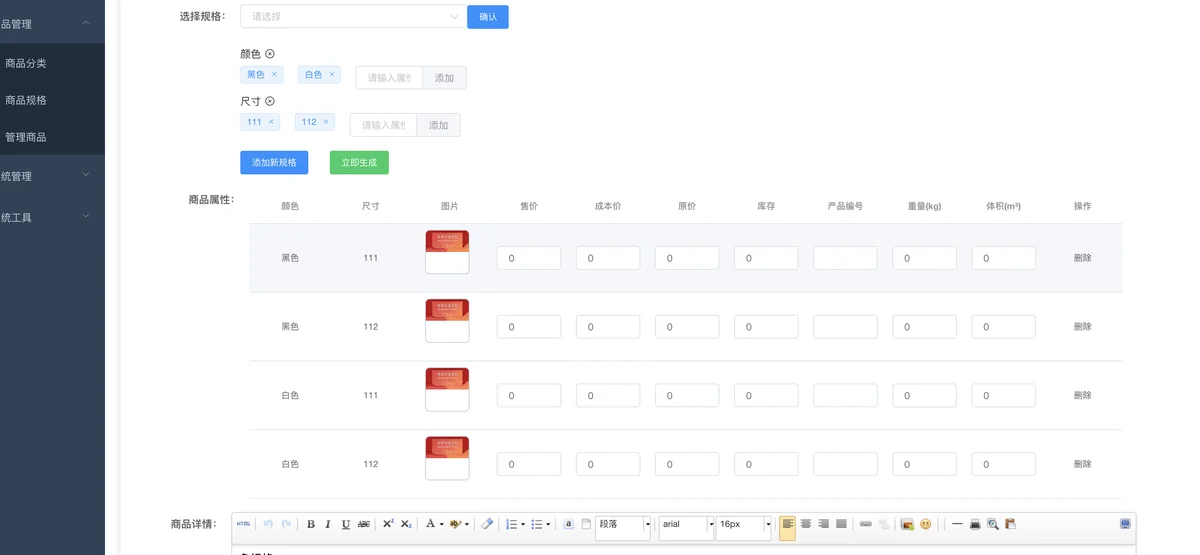Justify text in editor

pos(841,524)
